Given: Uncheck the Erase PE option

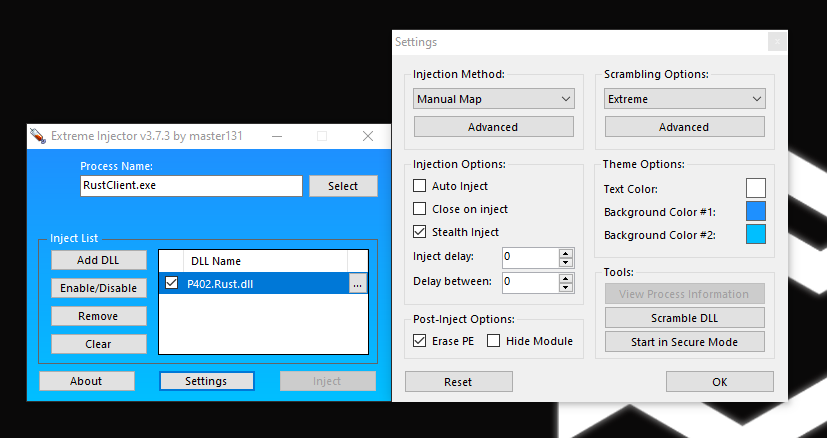Looking at the screenshot, I should point(419,341).
